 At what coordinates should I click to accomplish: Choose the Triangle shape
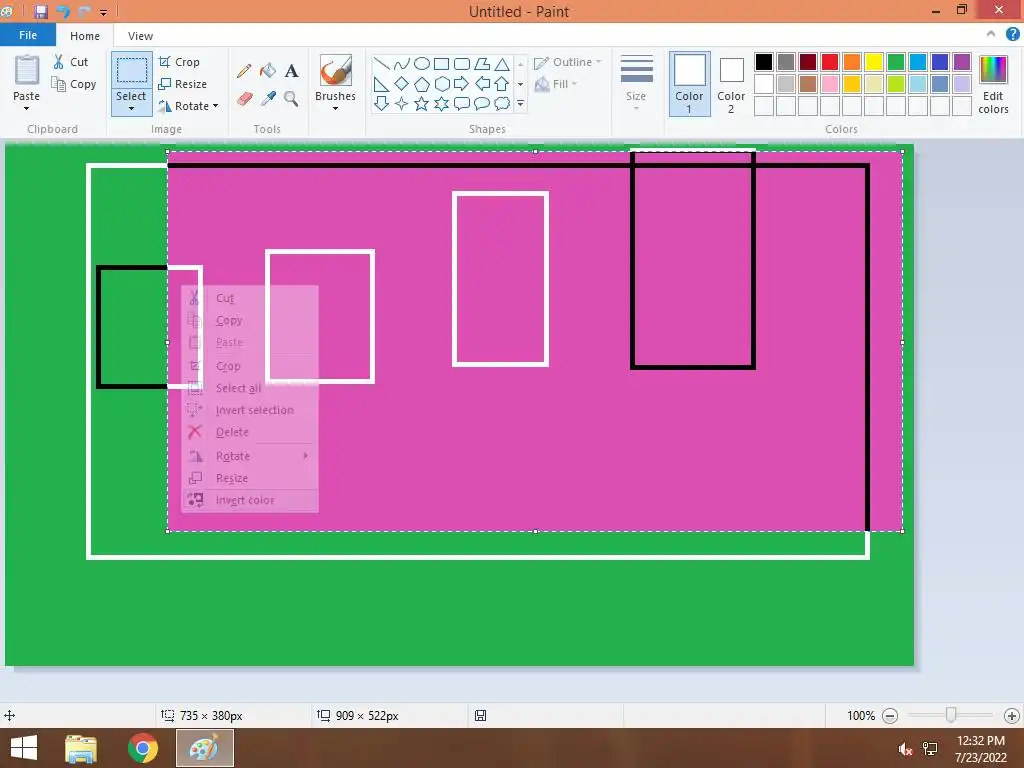pyautogui.click(x=502, y=63)
